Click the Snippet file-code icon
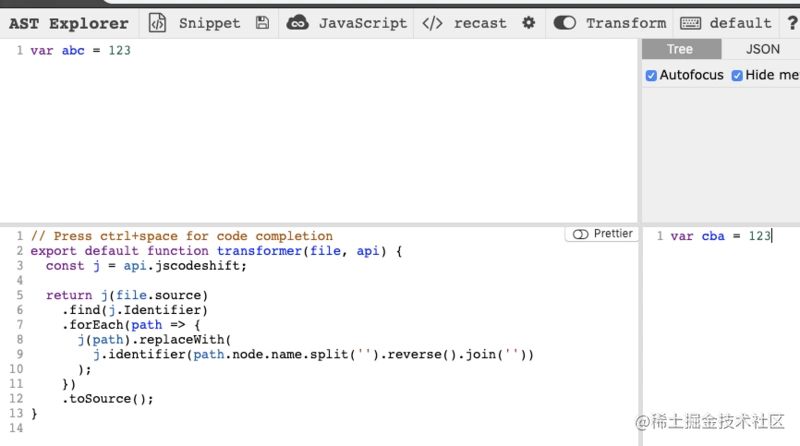The height and width of the screenshot is (446, 800). [x=157, y=23]
